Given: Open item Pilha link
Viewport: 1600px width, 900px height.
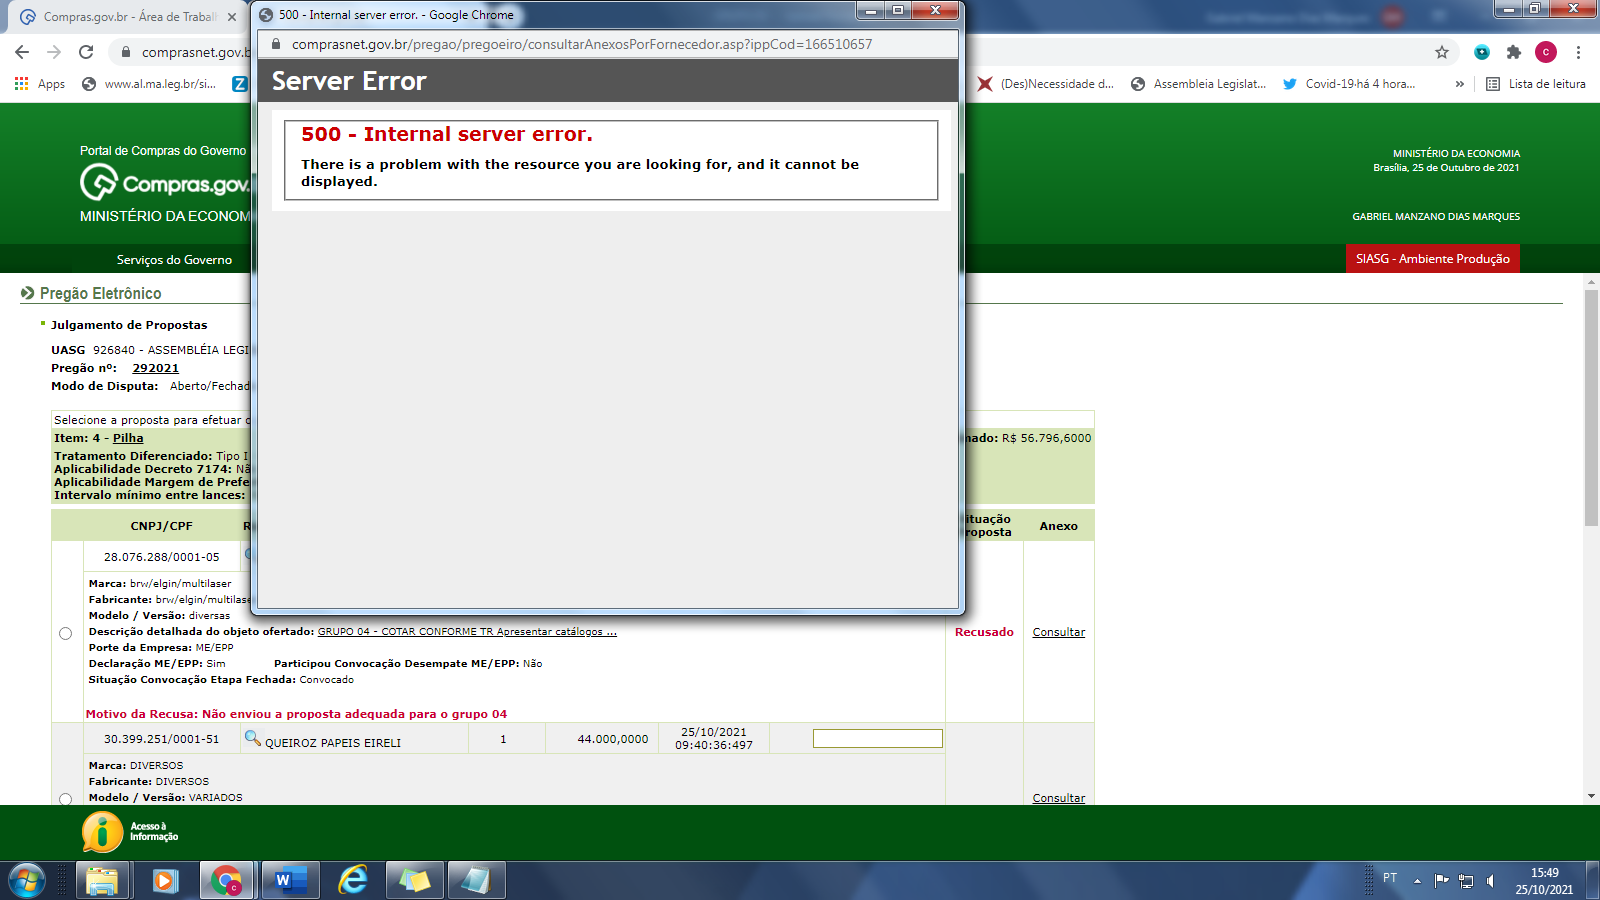Looking at the screenshot, I should pyautogui.click(x=128, y=438).
